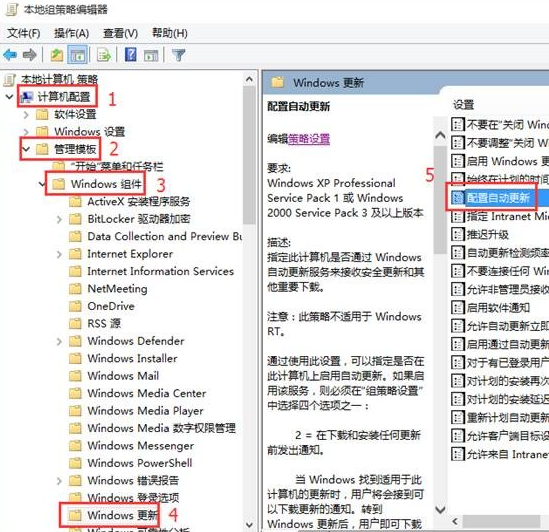Viewport: 549px width, 532px height.
Task: Click the Export list toolbar icon
Action: (104, 55)
